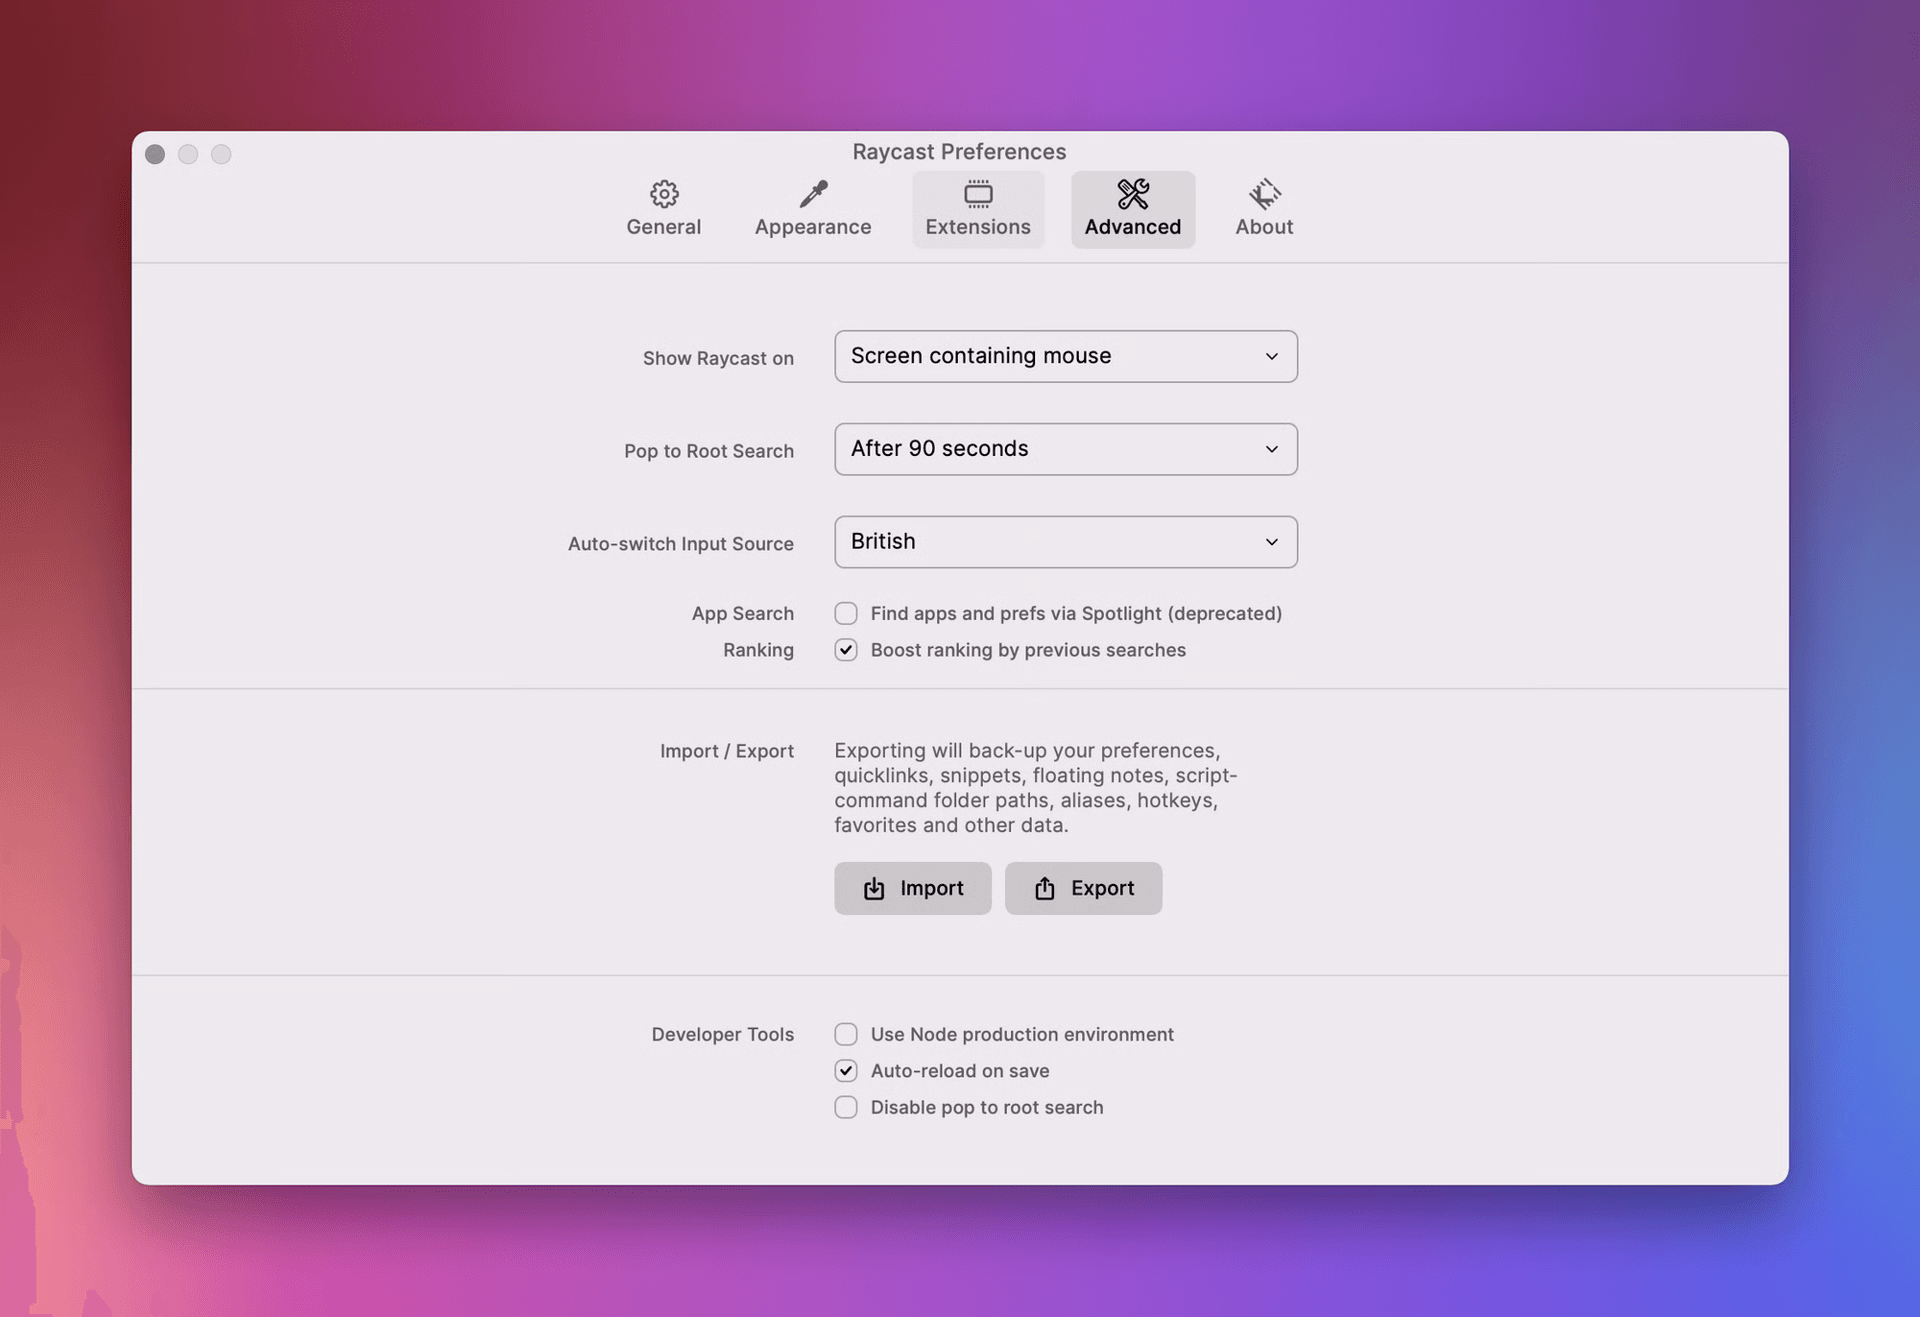Click the share icon inside the Export button

pos(1044,888)
